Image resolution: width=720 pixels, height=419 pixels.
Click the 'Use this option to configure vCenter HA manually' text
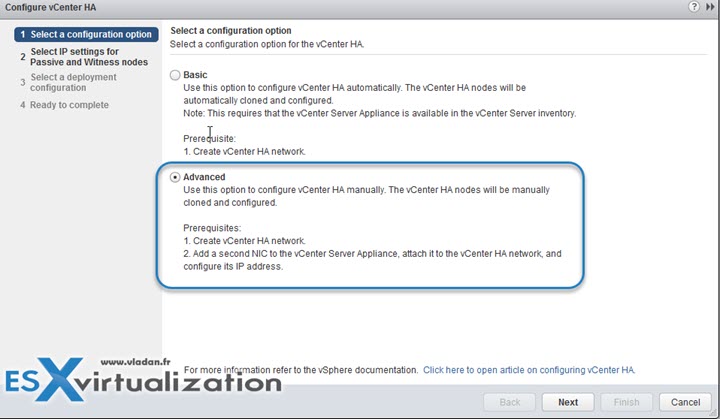click(366, 196)
